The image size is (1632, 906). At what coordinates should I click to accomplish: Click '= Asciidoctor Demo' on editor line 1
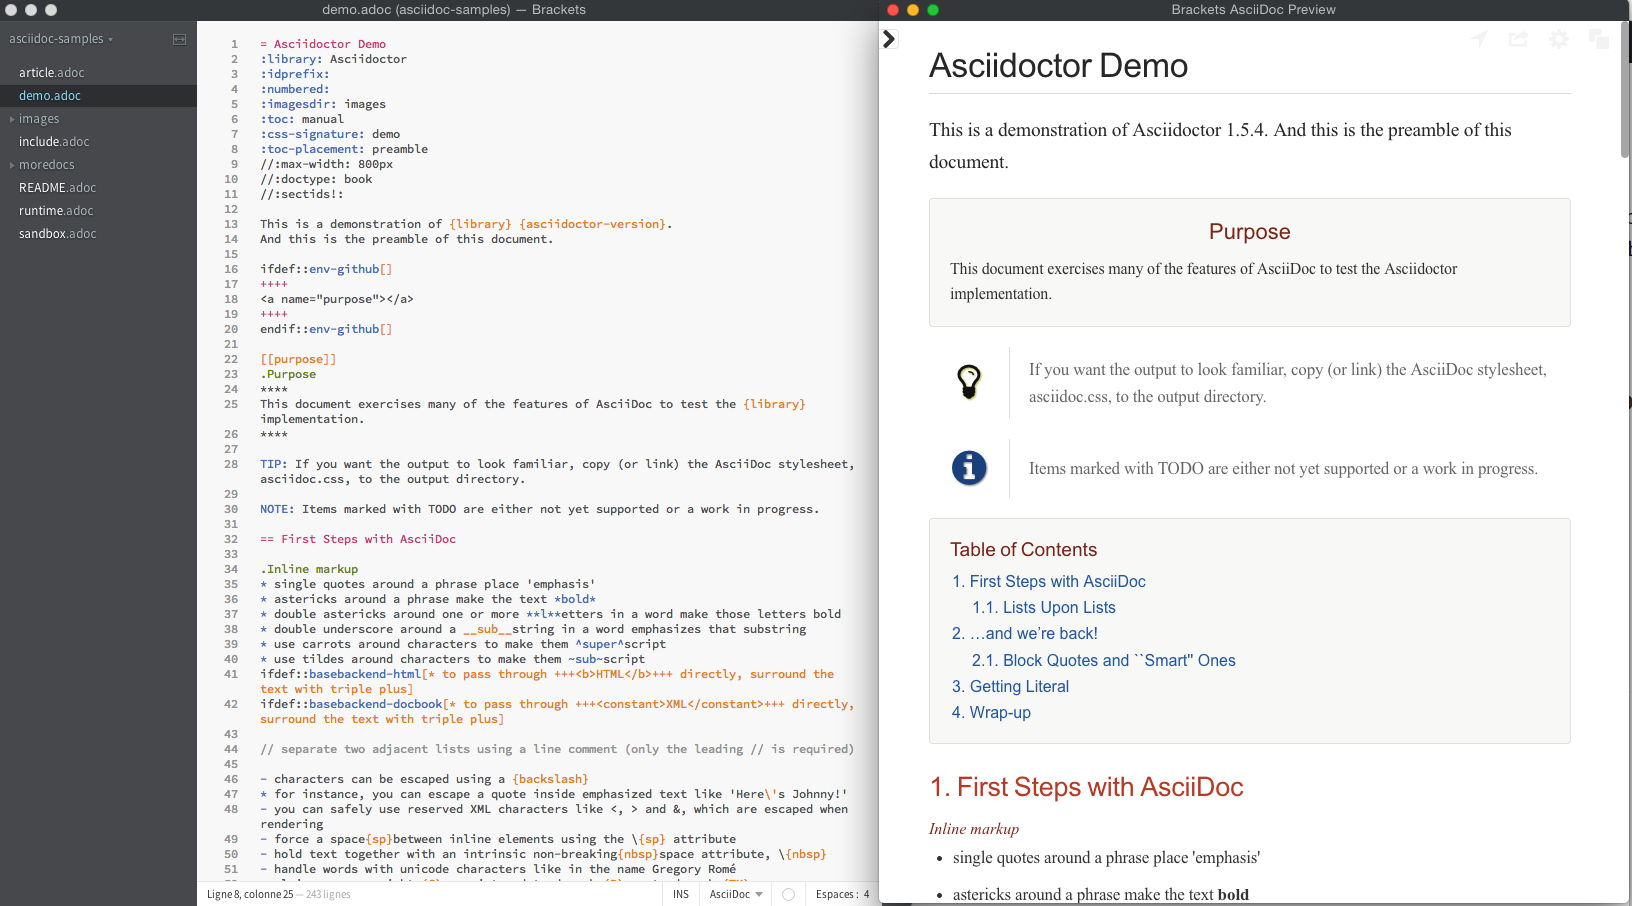tap(323, 44)
